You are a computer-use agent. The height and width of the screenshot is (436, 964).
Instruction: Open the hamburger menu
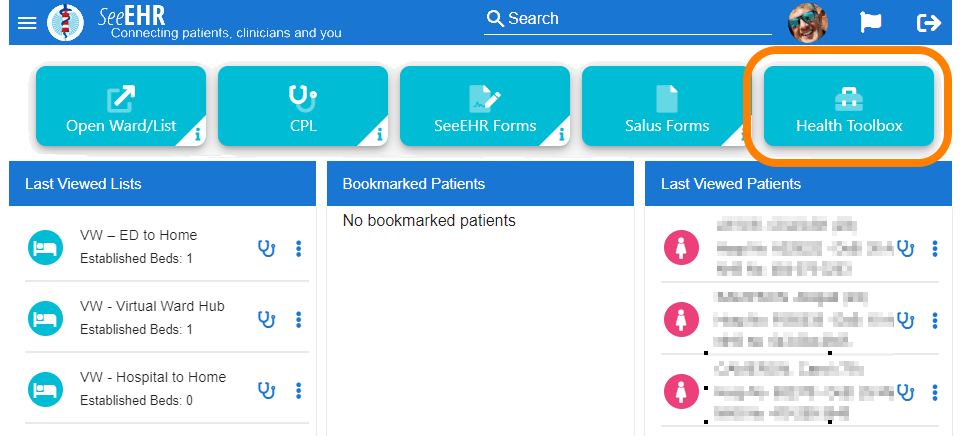click(x=27, y=22)
